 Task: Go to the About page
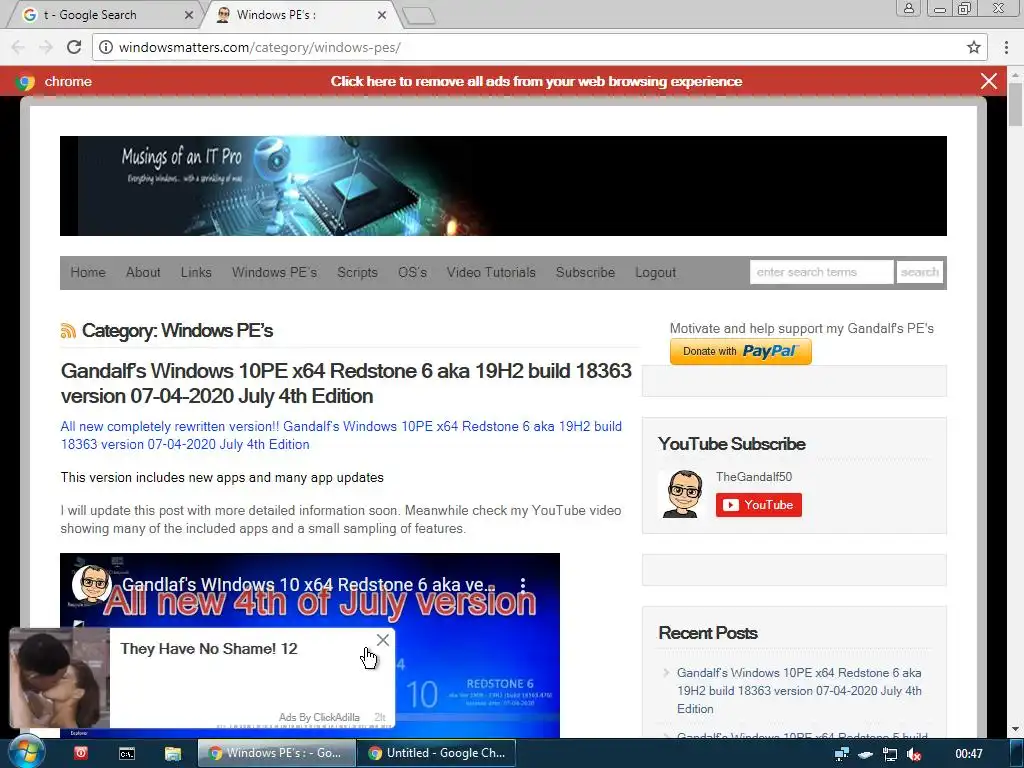tap(143, 272)
